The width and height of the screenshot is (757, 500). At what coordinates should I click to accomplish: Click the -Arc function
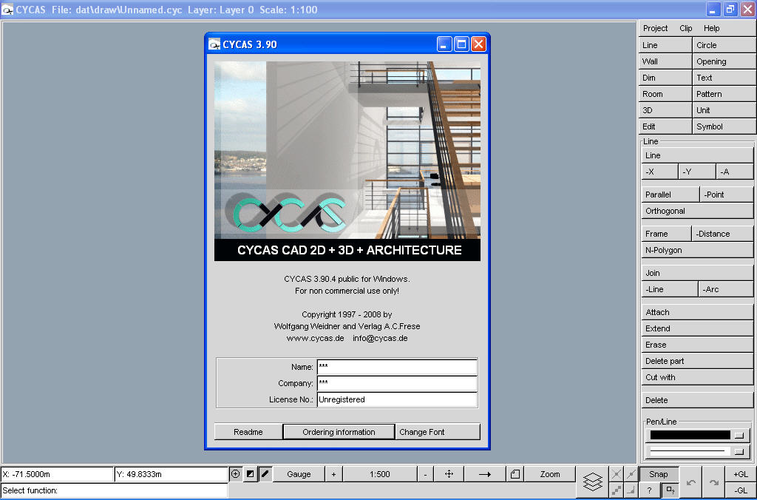(726, 289)
